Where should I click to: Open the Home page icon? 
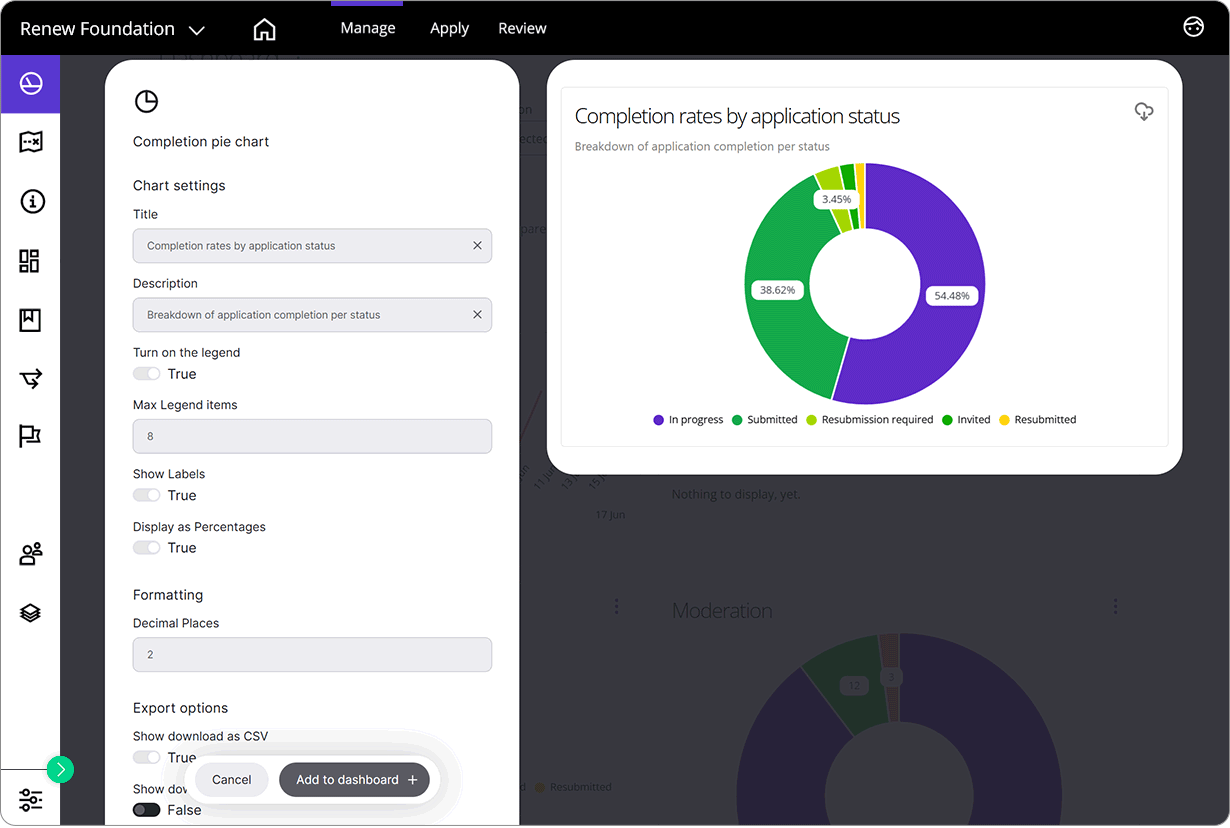point(264,29)
